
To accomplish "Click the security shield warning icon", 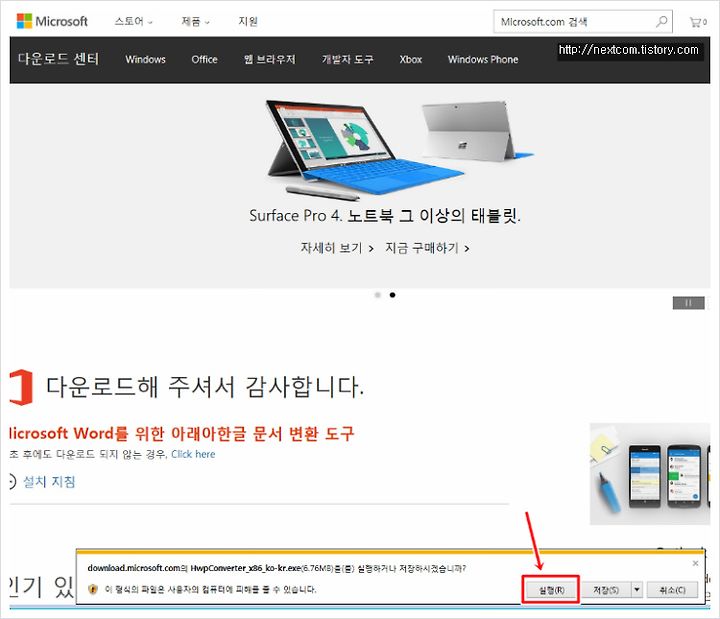I will (x=93, y=589).
